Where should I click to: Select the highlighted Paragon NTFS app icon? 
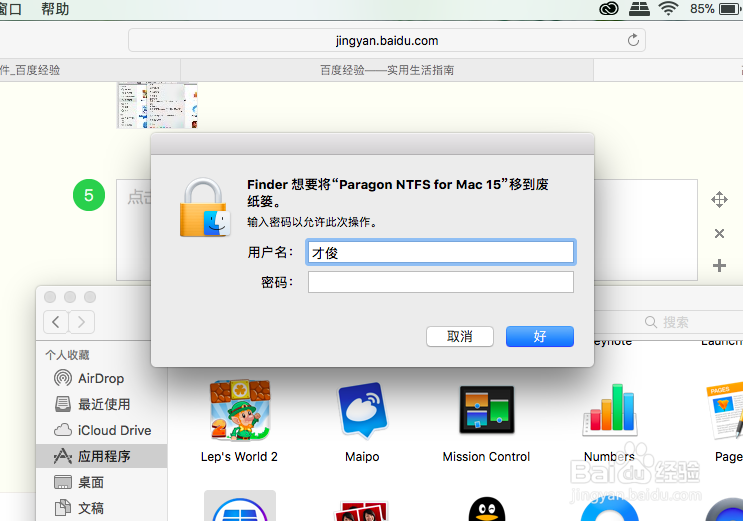coord(240,506)
